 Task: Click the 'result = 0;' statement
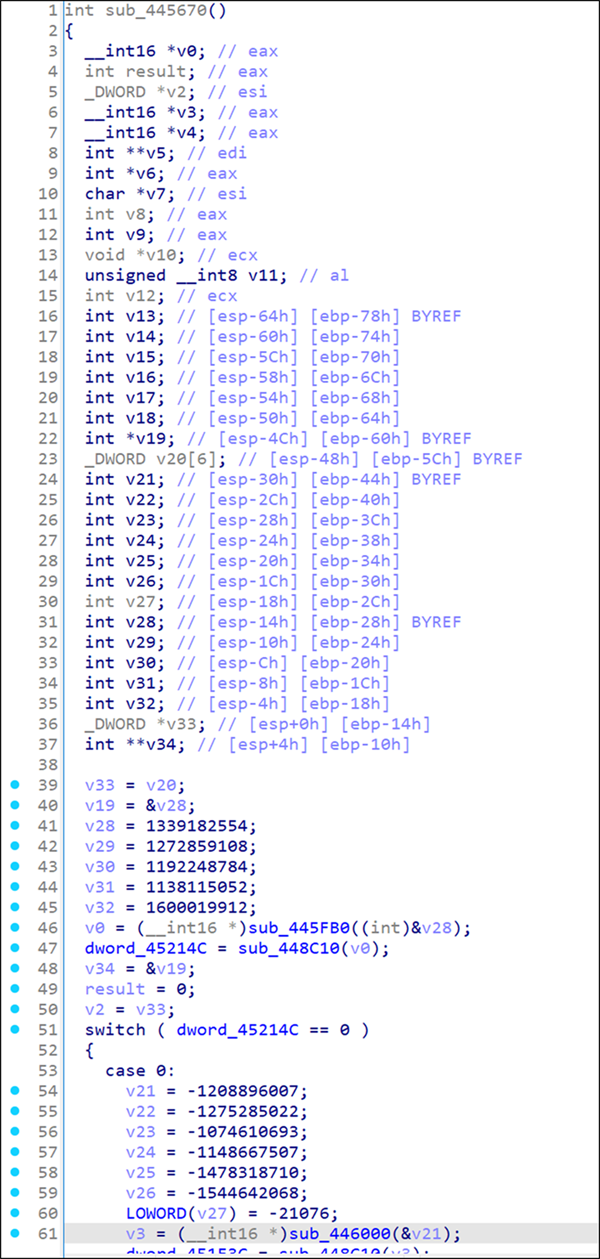[140, 989]
